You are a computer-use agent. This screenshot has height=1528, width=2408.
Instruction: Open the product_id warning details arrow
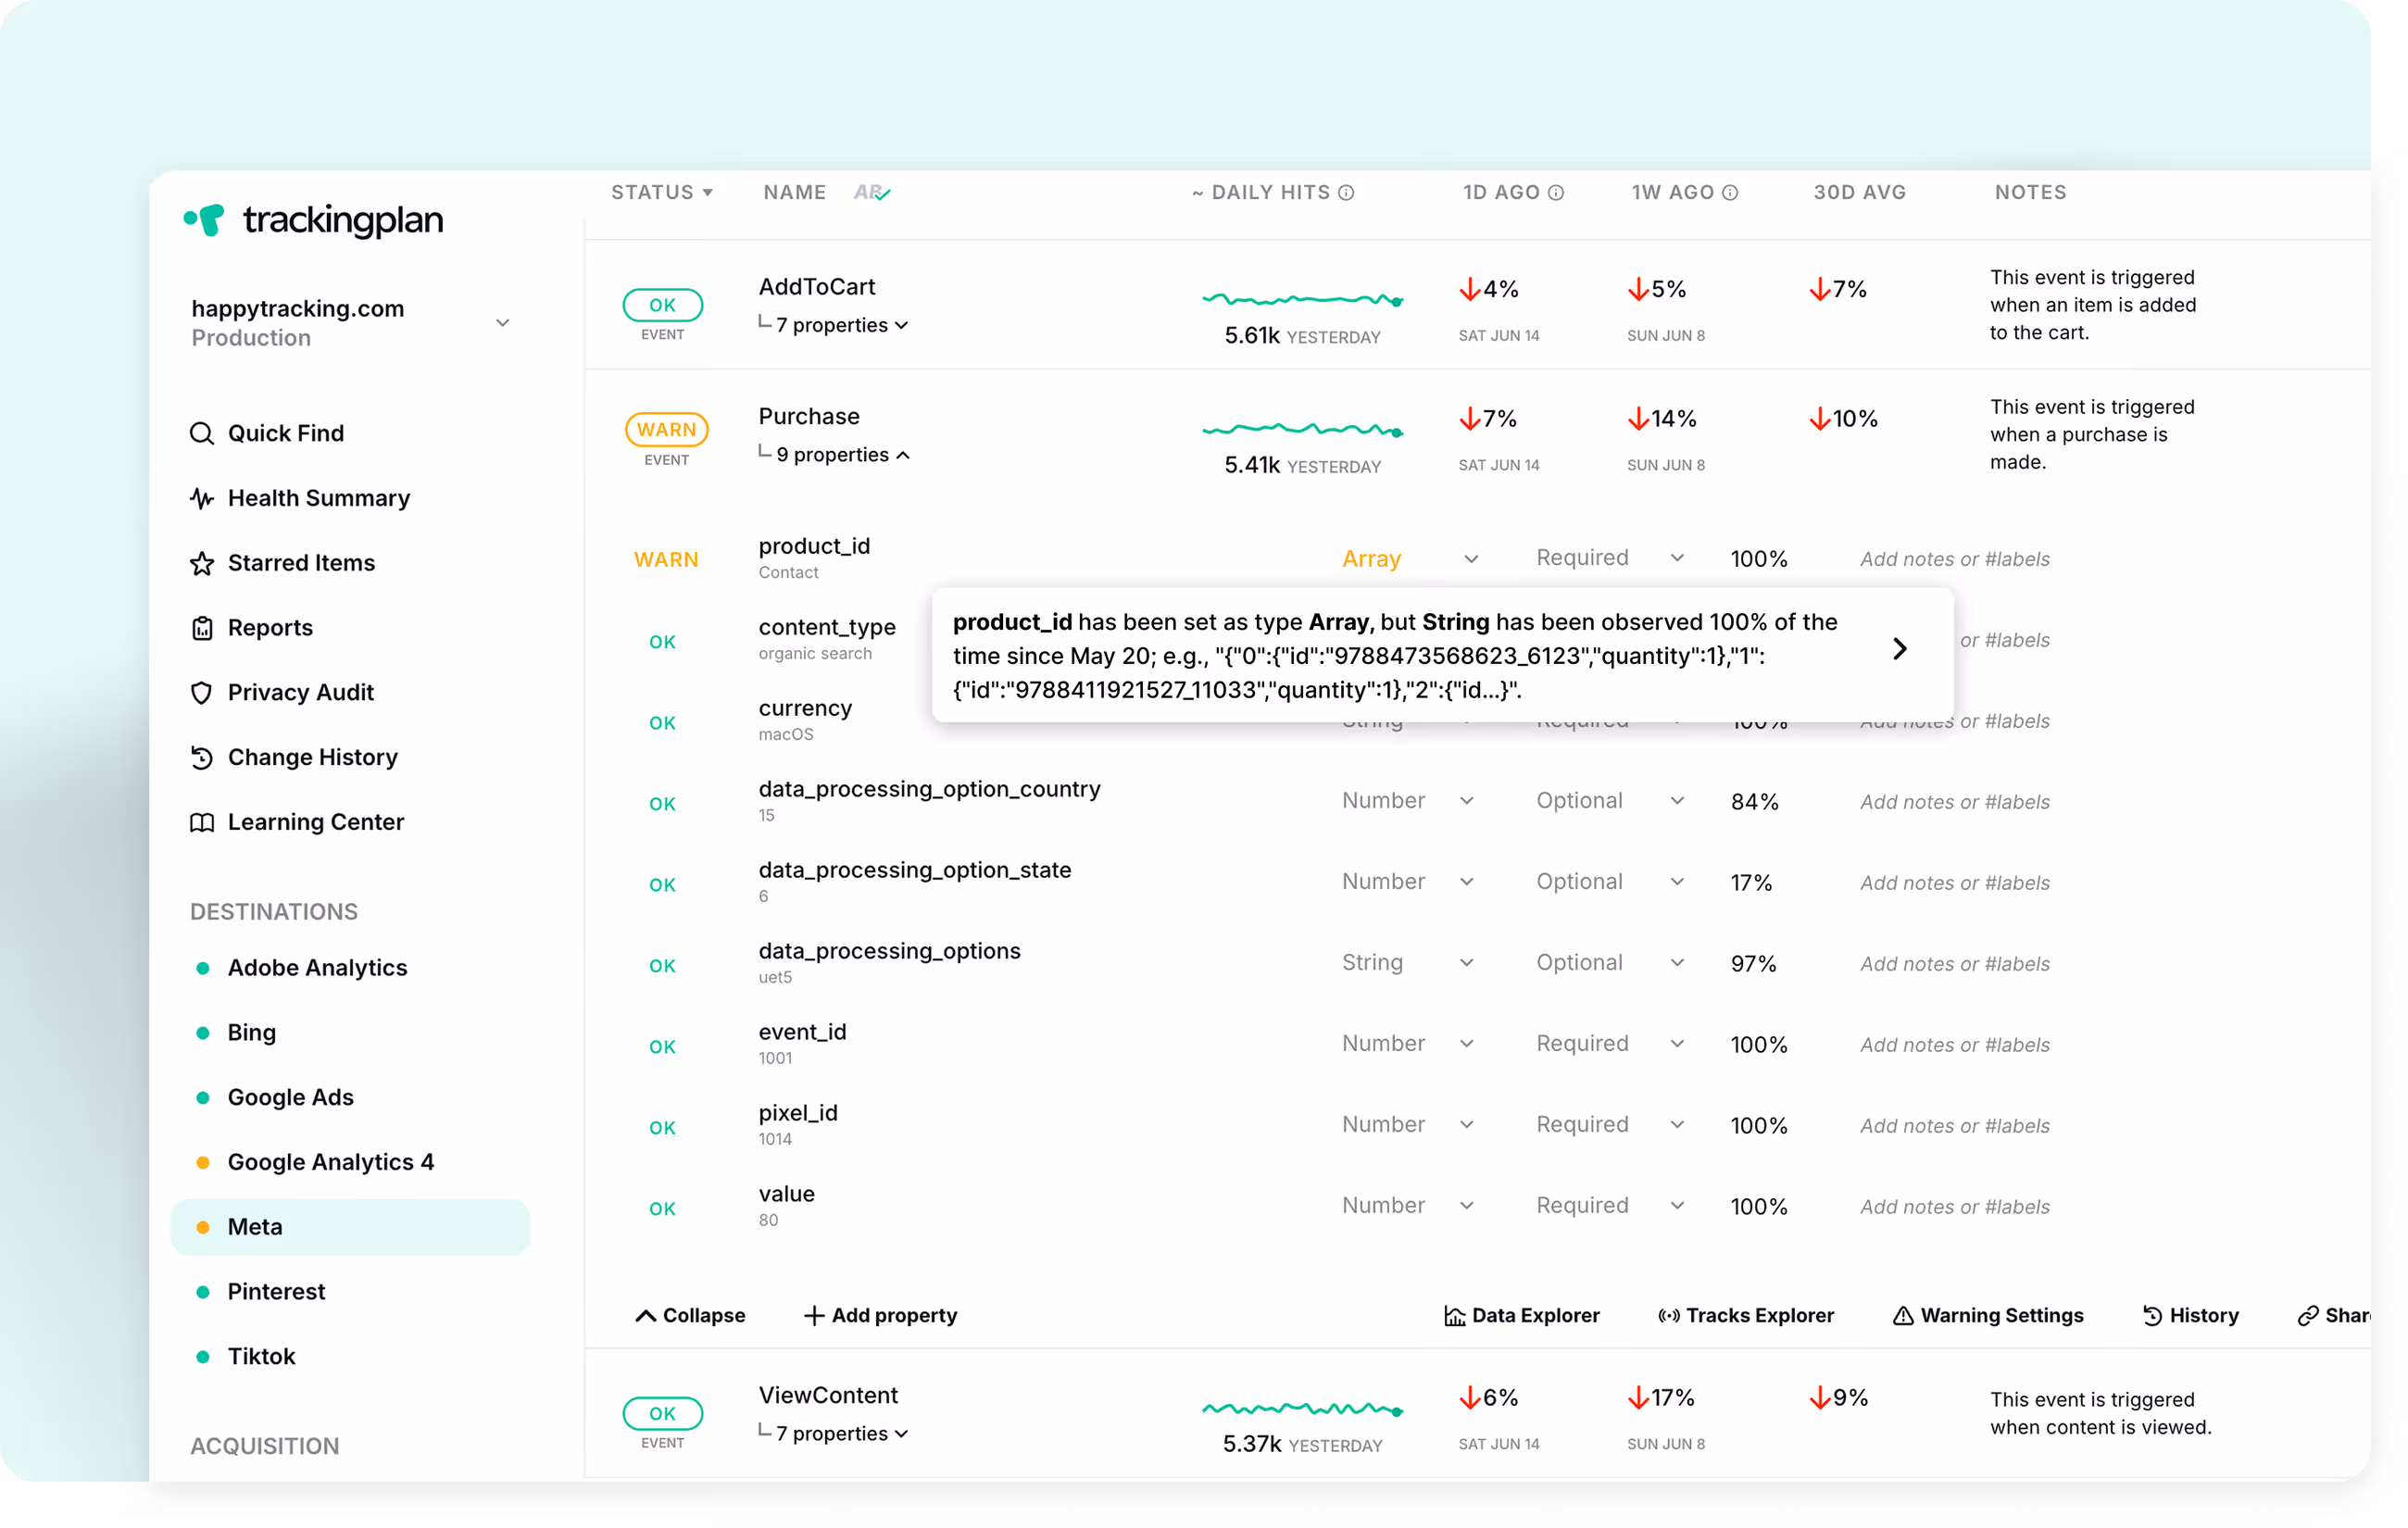[1900, 649]
